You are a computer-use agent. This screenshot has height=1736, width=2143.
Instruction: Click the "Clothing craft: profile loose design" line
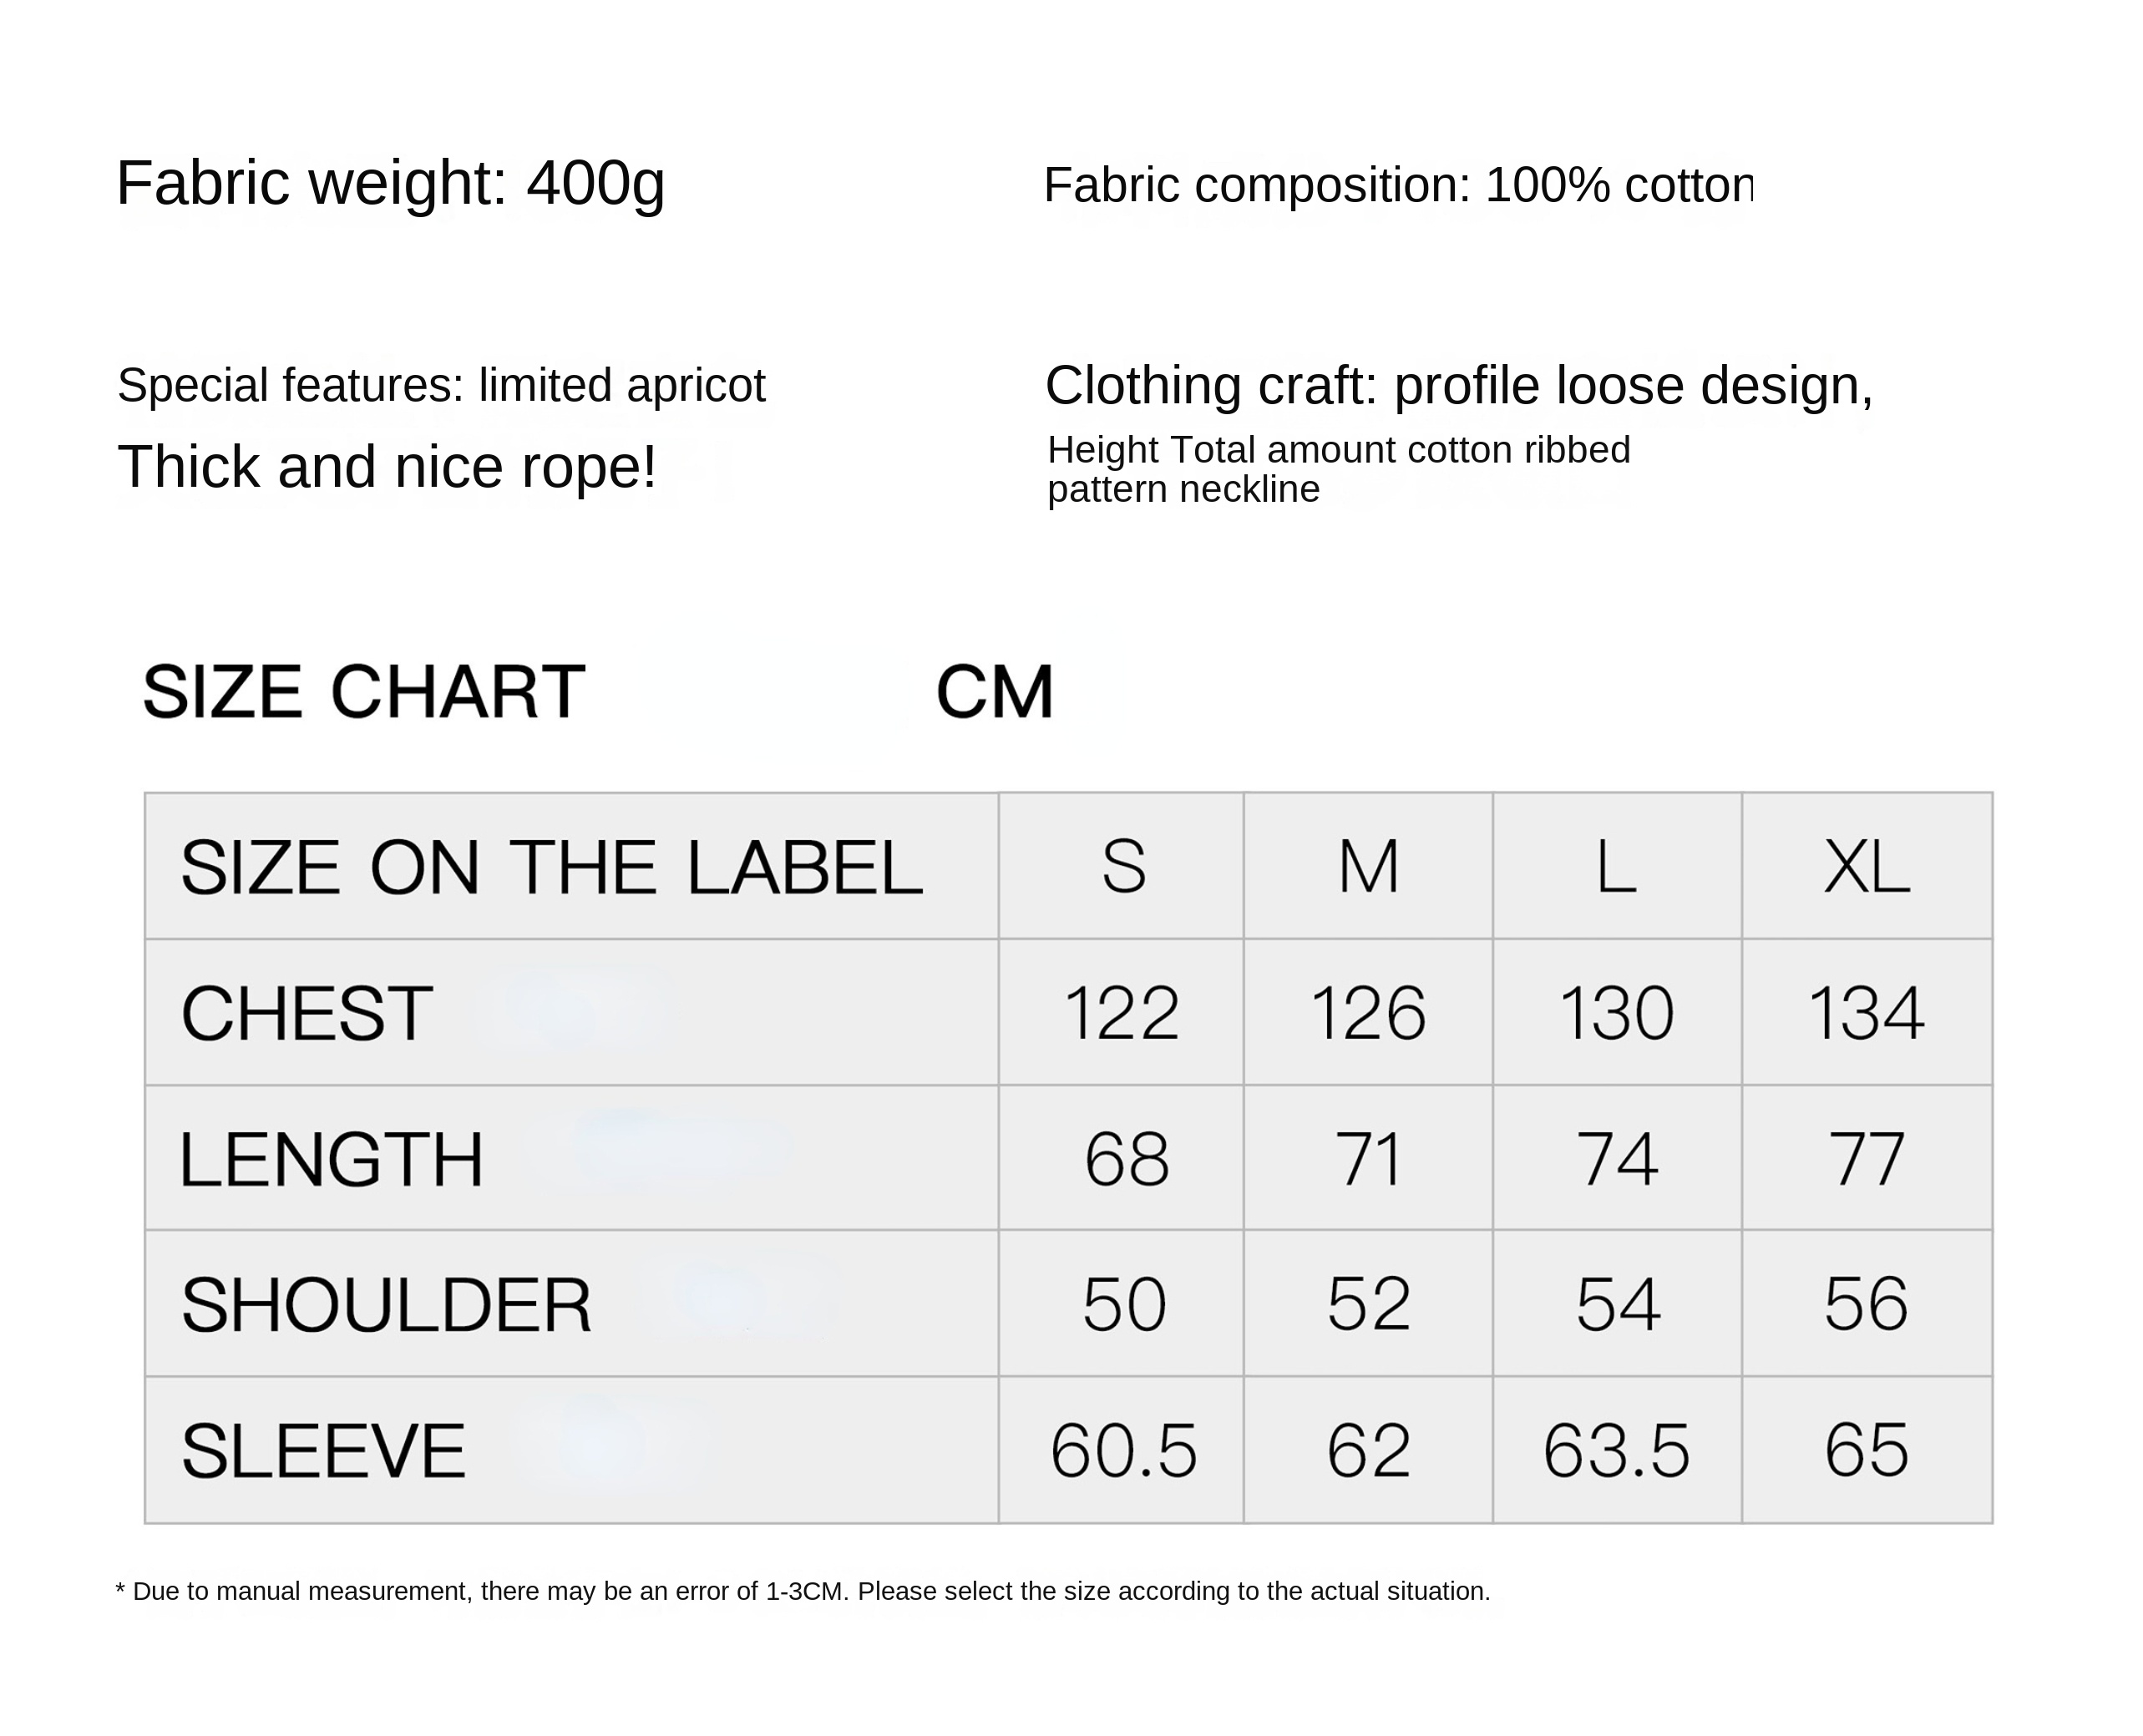1458,385
